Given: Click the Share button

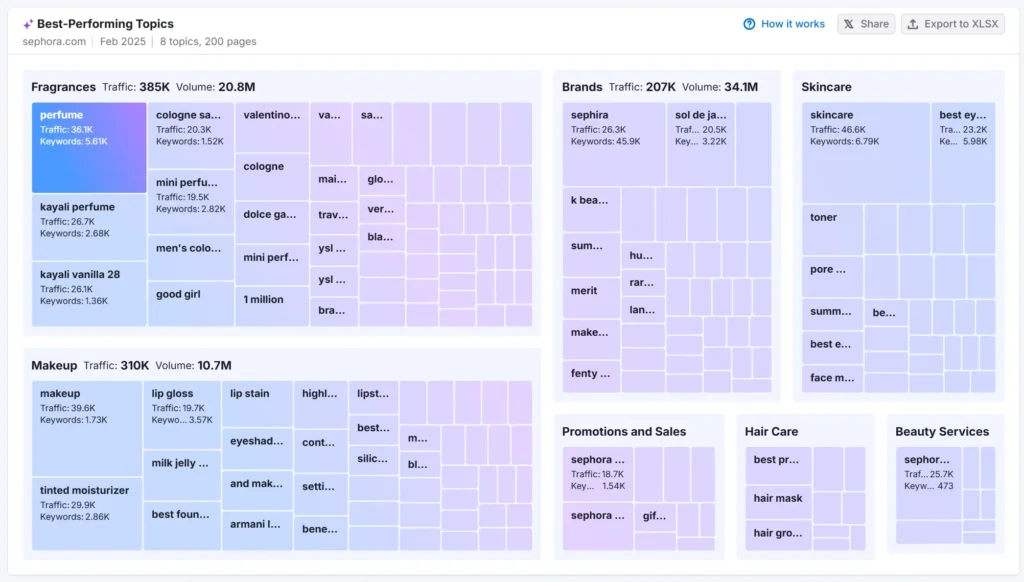Looking at the screenshot, I should (866, 24).
